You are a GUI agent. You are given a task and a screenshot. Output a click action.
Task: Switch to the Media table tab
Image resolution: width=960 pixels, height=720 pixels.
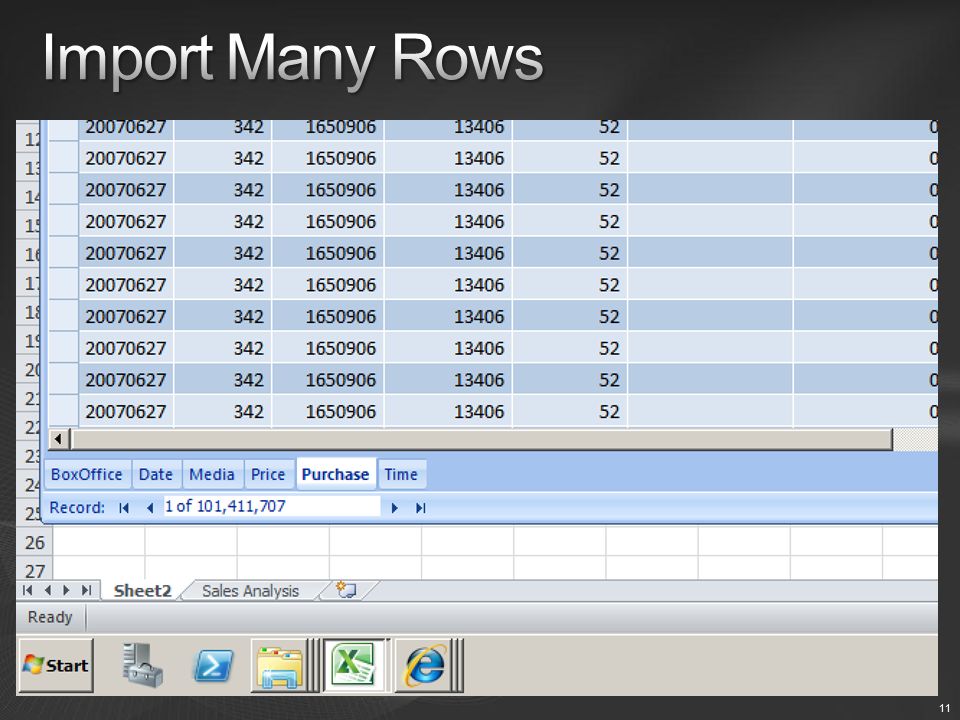212,474
